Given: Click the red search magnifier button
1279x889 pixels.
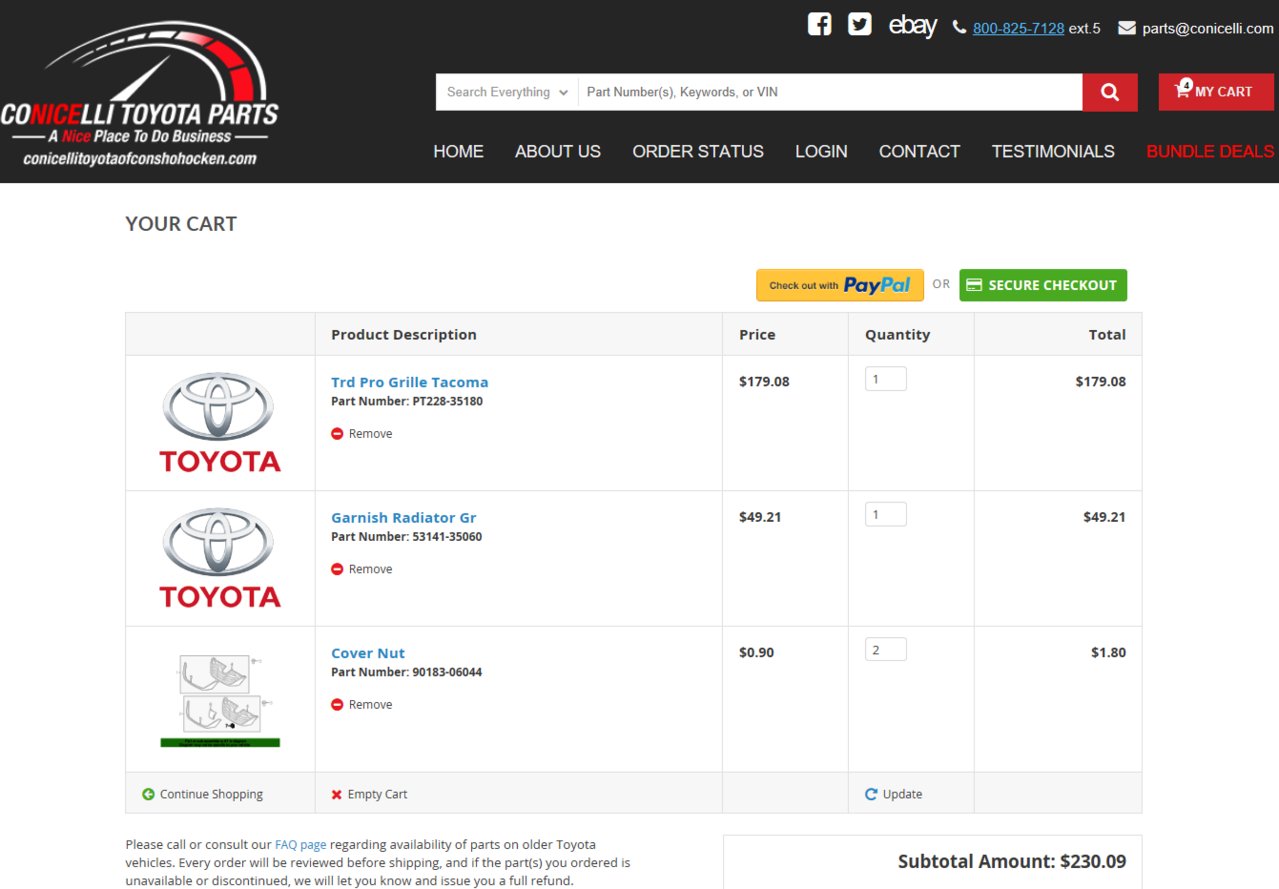Looking at the screenshot, I should (x=1110, y=92).
